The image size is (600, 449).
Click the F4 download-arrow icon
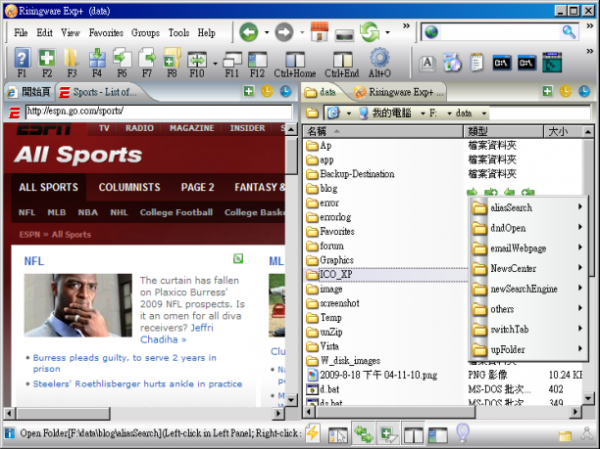tap(97, 59)
